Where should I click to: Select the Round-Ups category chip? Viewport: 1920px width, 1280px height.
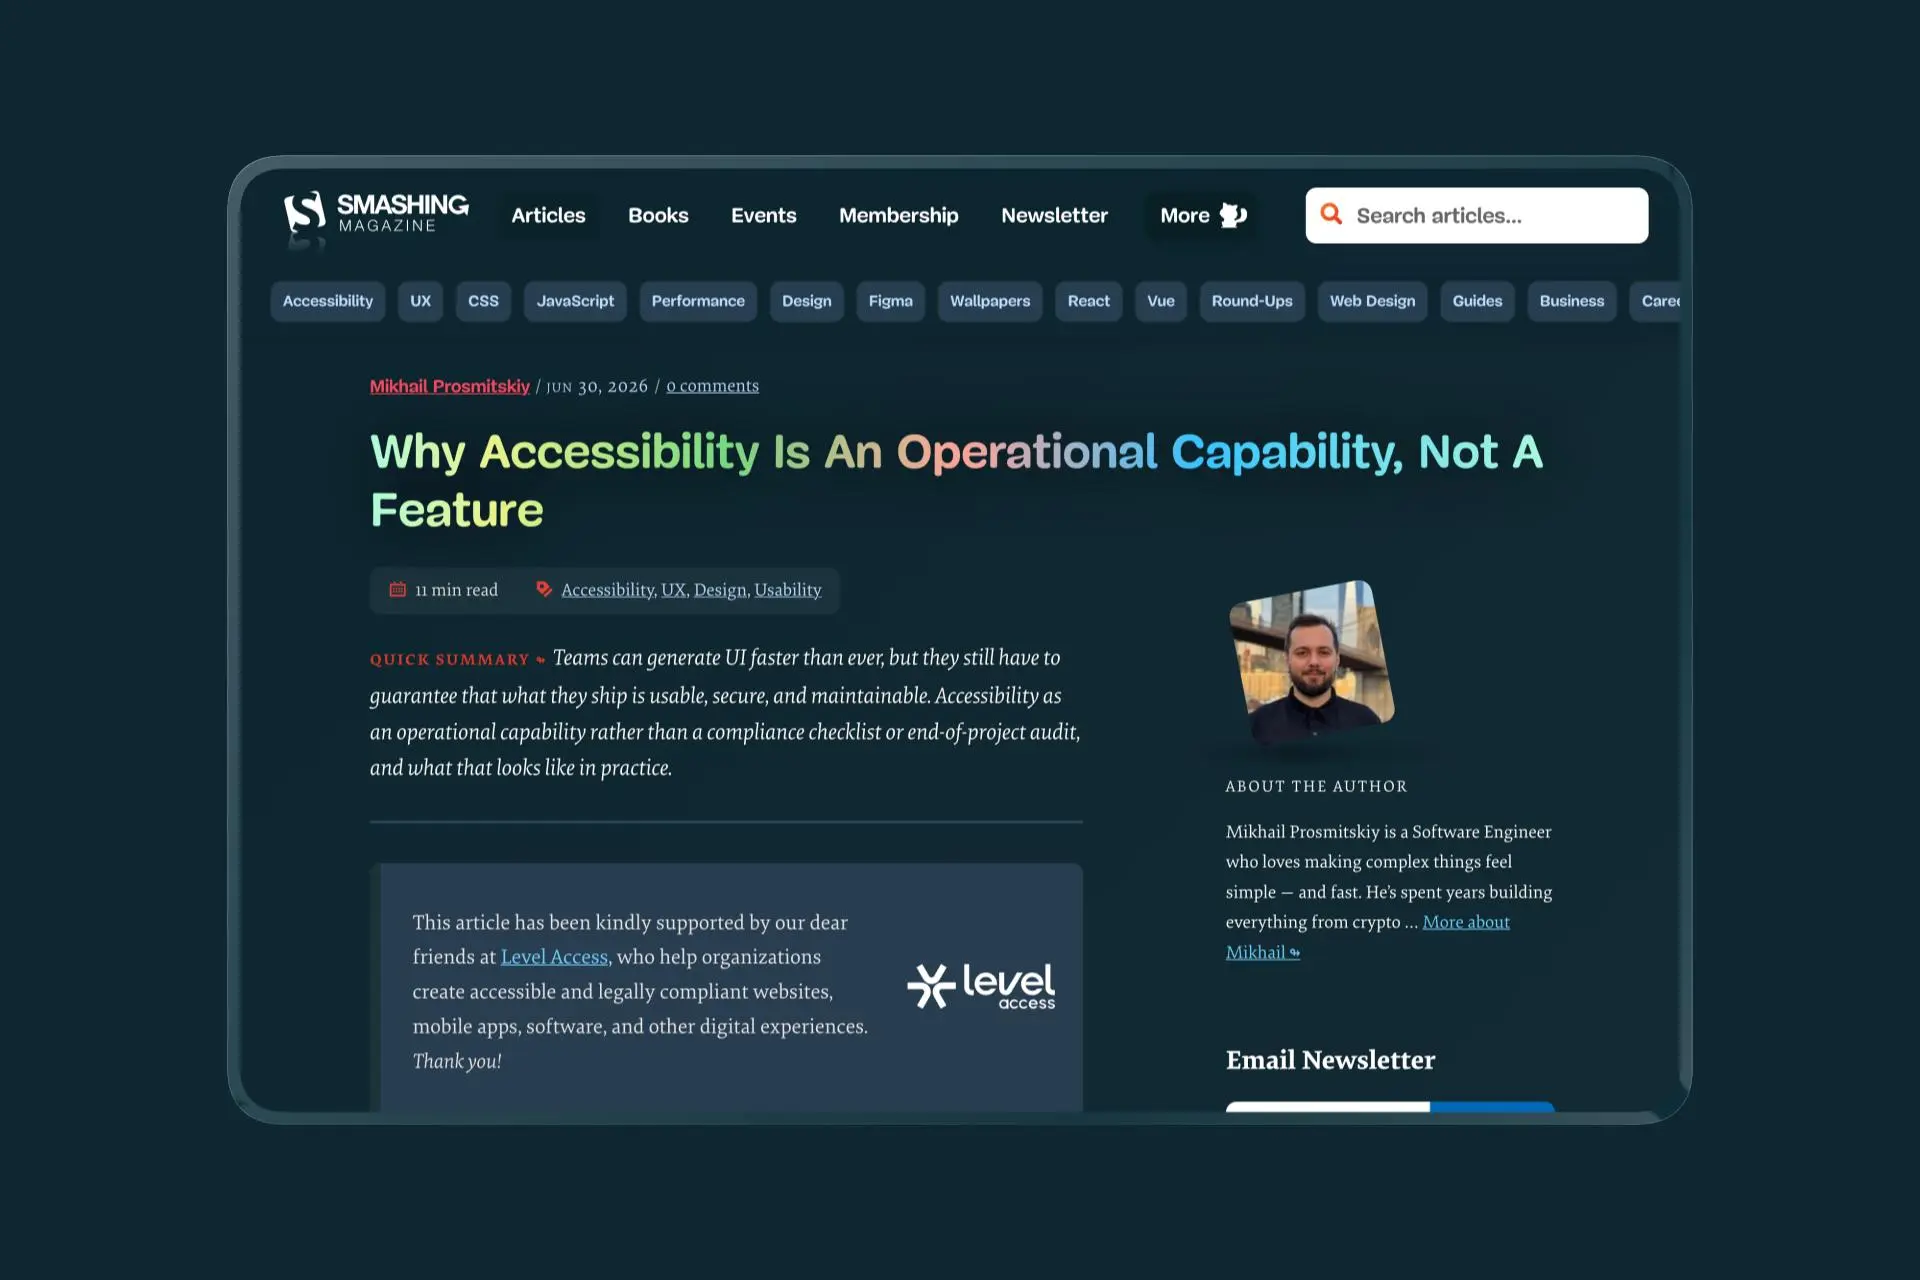pyautogui.click(x=1252, y=301)
